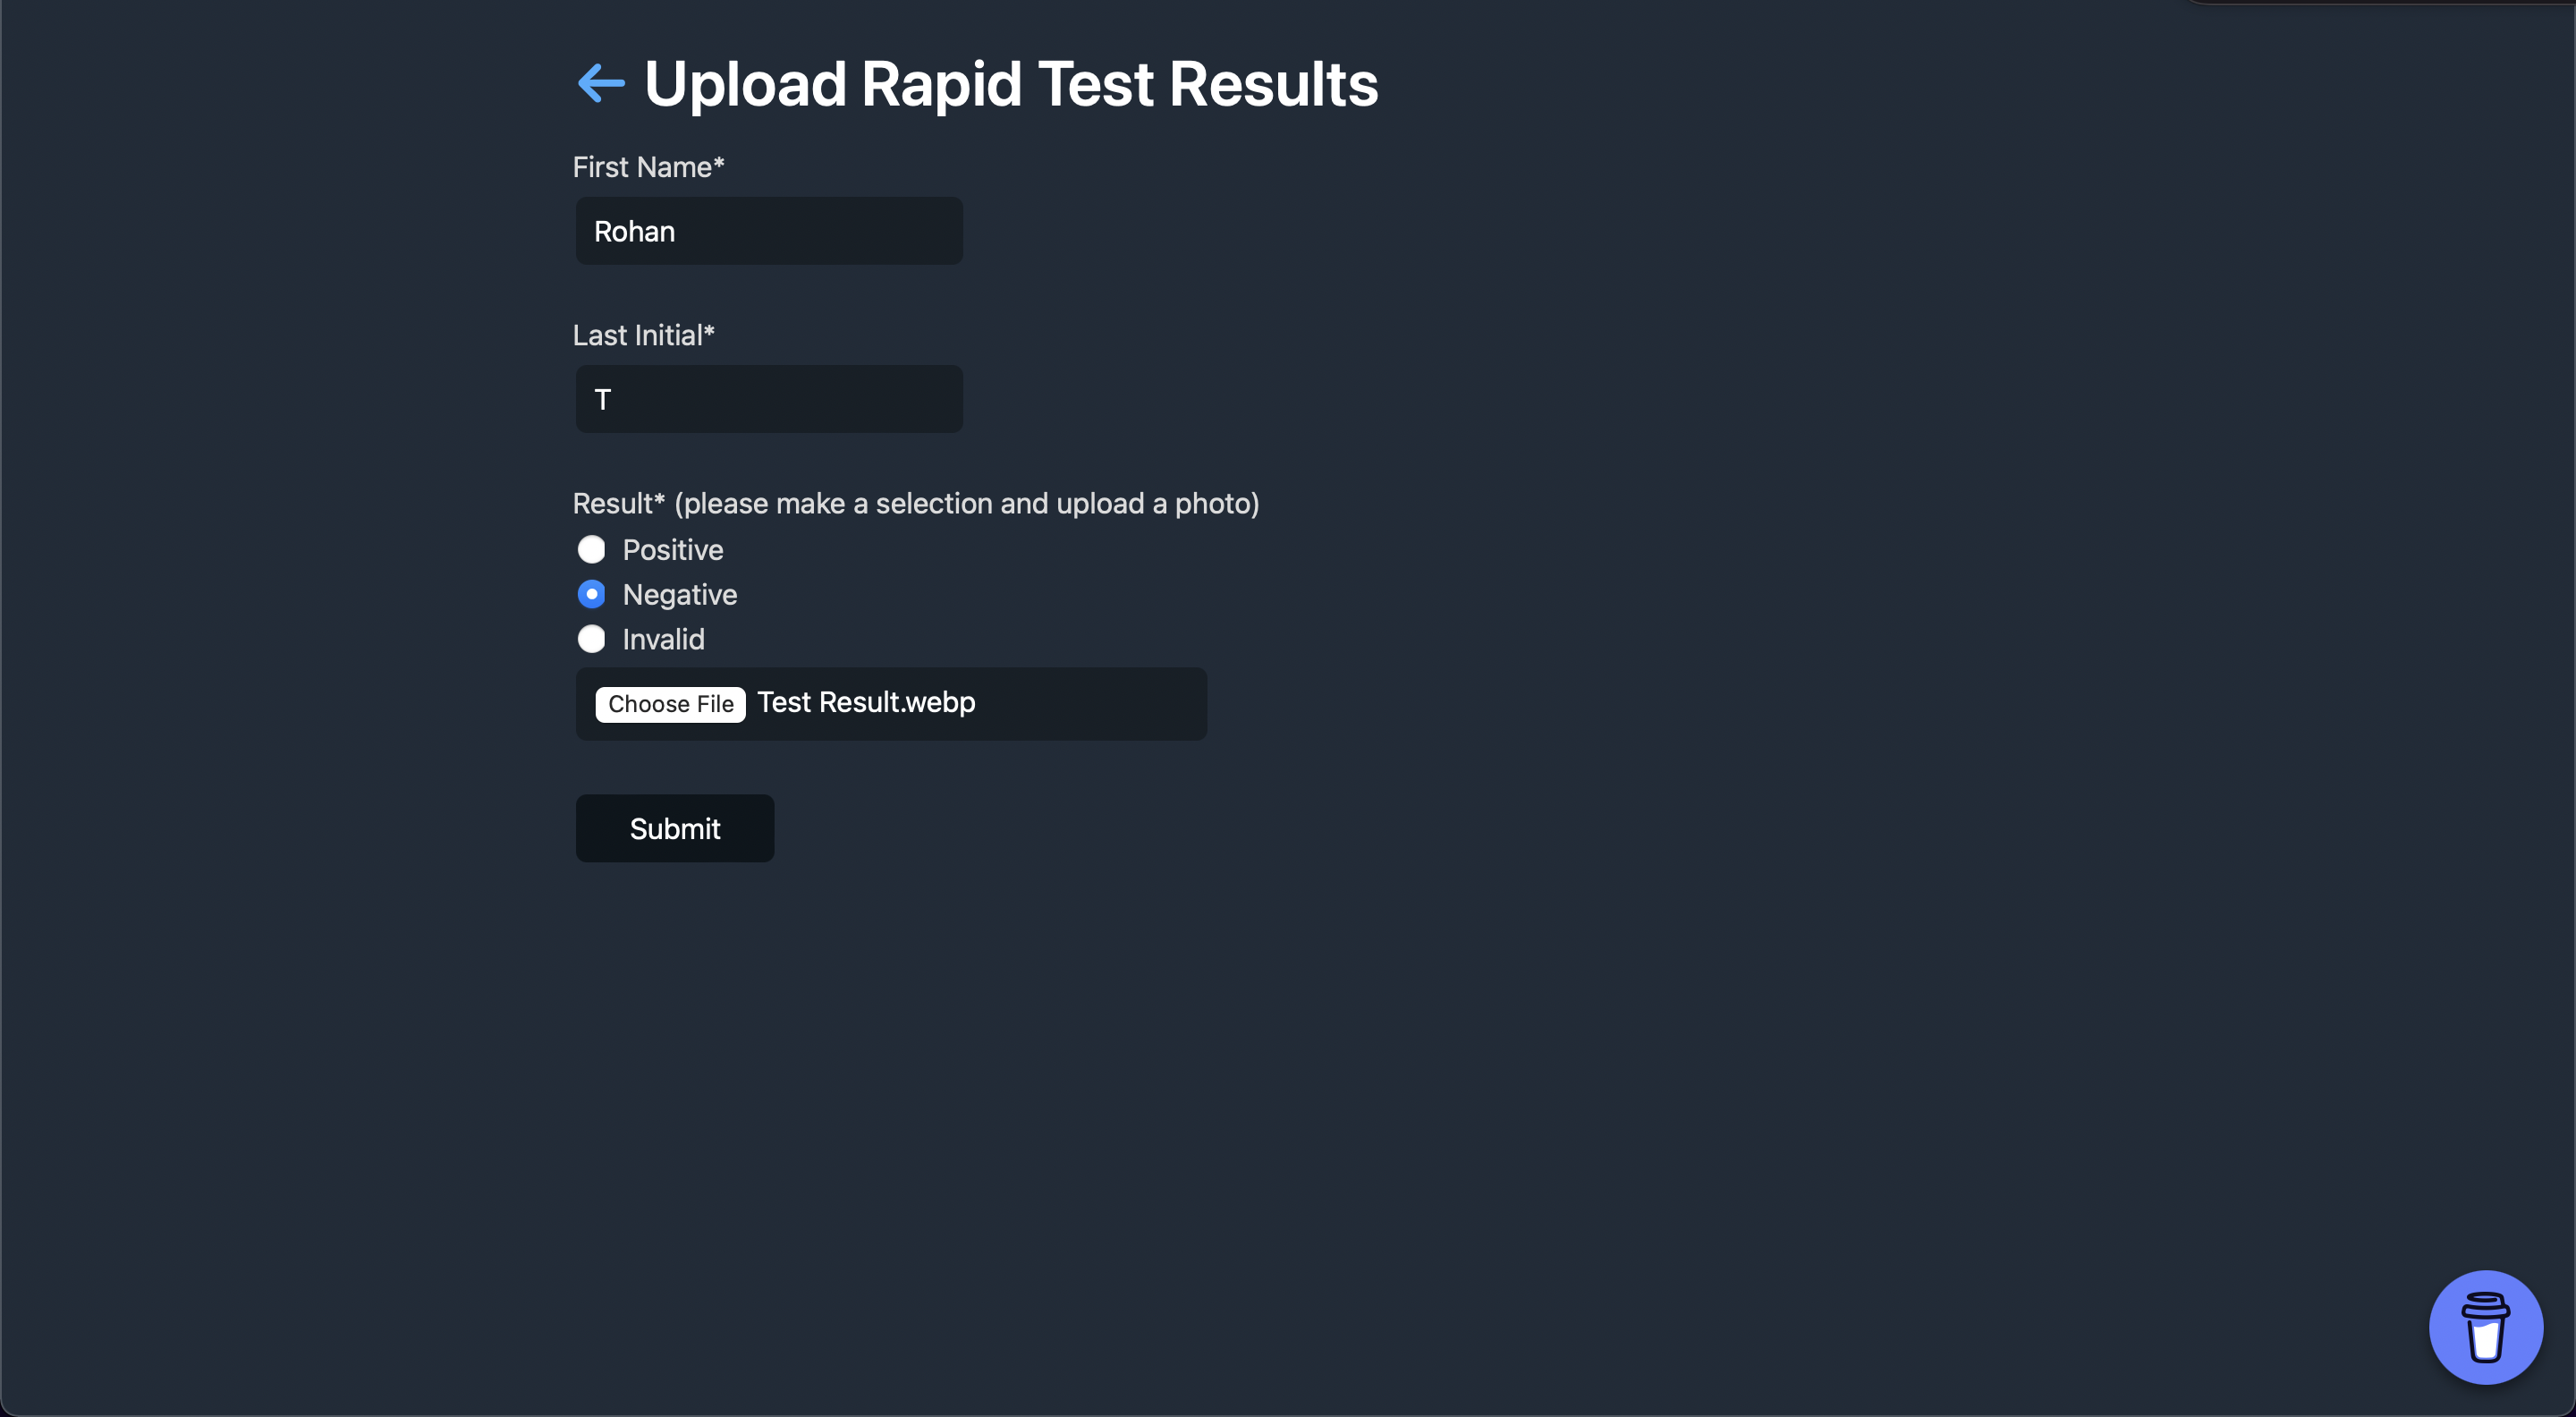Viewport: 2576px width, 1417px height.
Task: Upload a different test photo via Choose File
Action: pos(670,703)
